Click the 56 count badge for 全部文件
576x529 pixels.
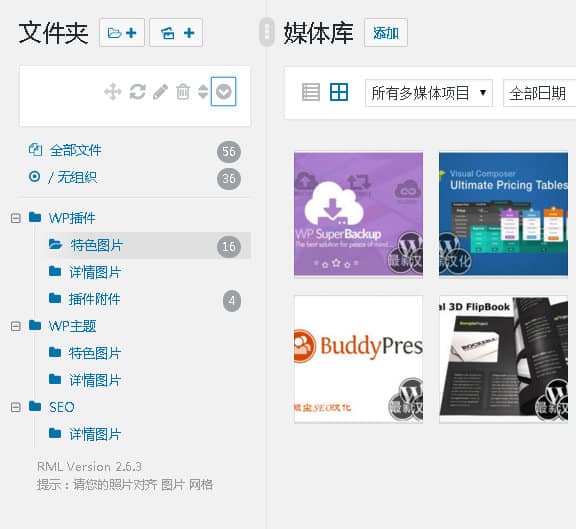[228, 151]
